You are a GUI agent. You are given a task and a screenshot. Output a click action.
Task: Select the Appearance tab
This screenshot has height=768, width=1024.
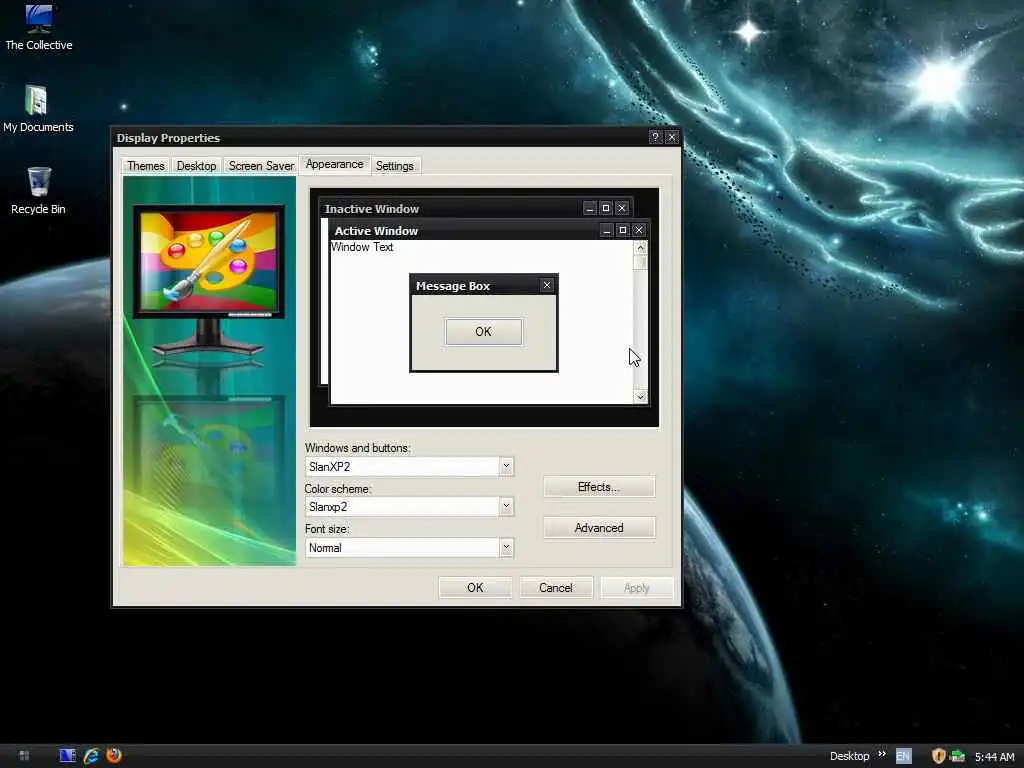pos(334,165)
